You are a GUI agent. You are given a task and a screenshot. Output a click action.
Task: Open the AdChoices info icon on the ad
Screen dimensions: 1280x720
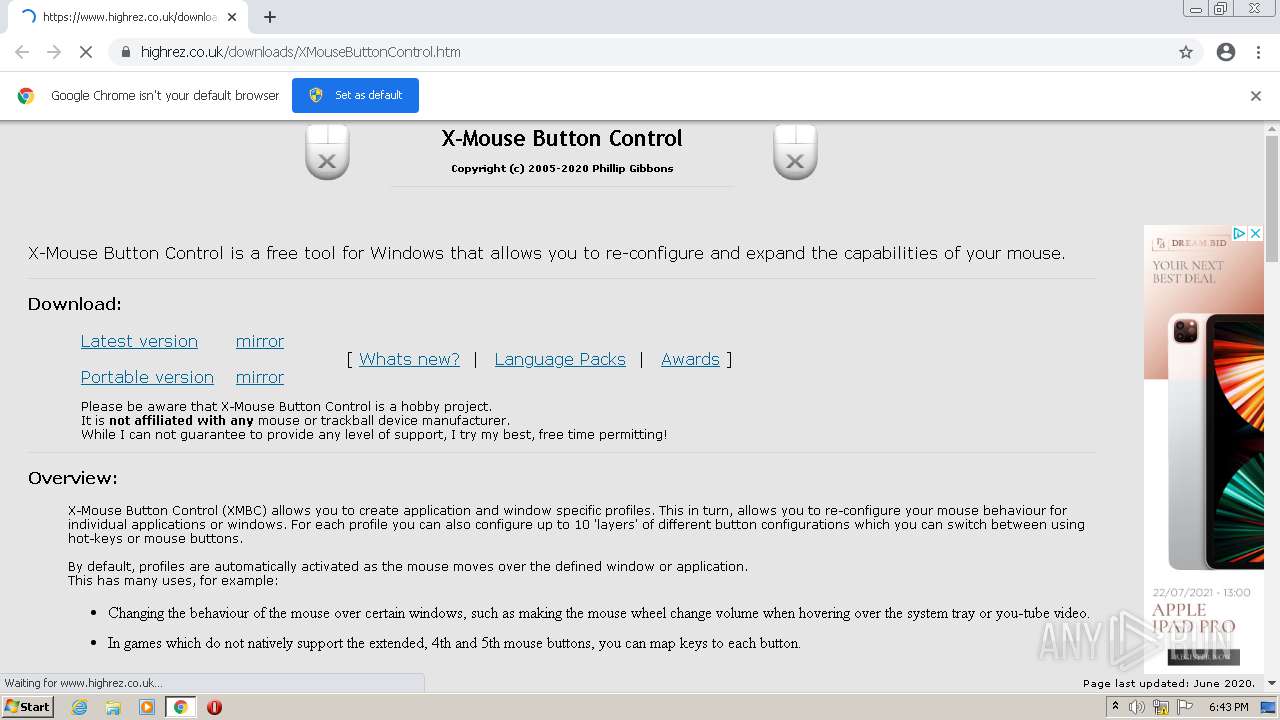pyautogui.click(x=1239, y=233)
